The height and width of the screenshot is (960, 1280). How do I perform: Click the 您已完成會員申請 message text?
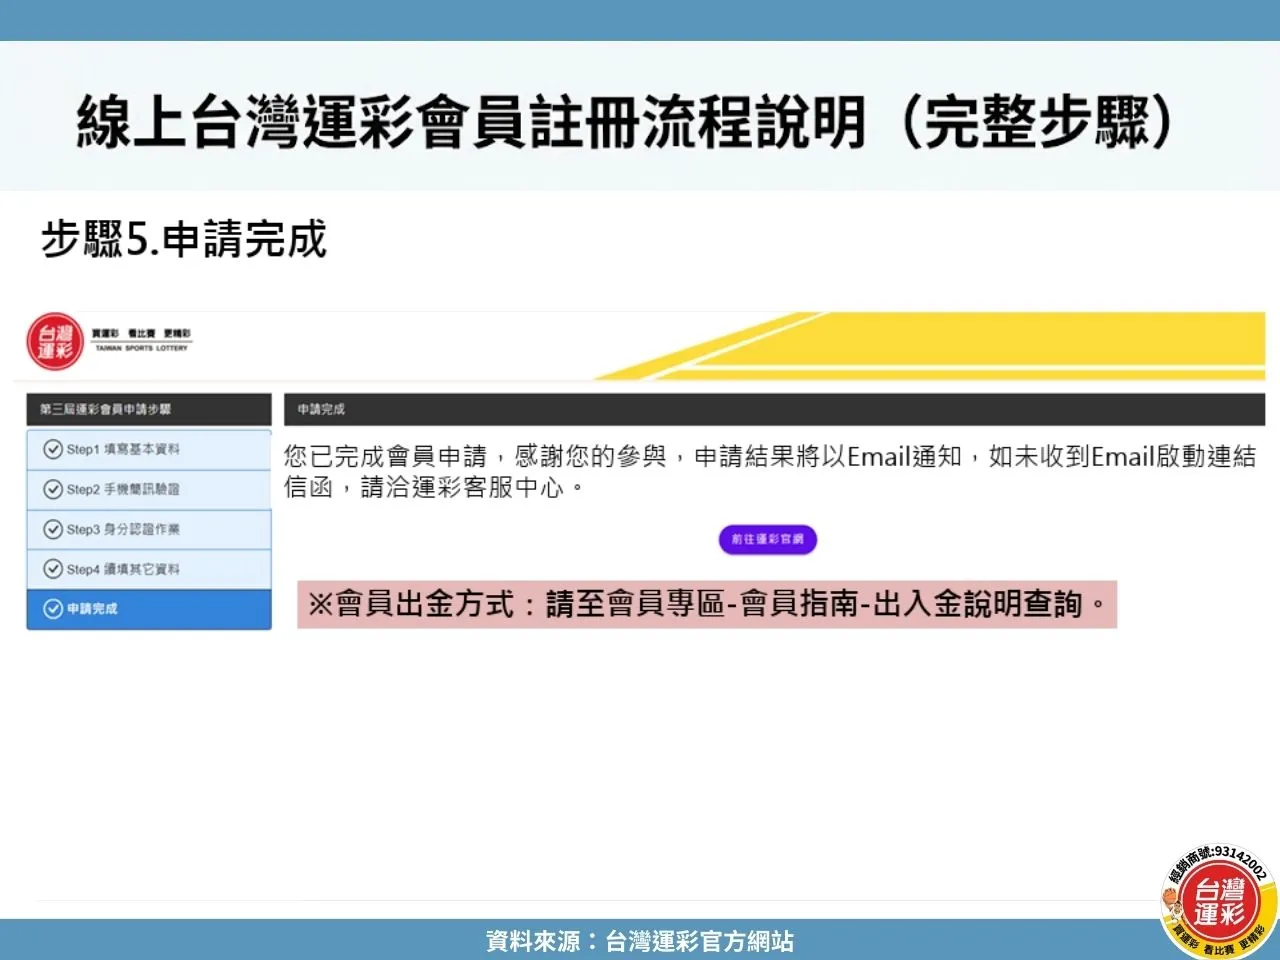(770, 472)
